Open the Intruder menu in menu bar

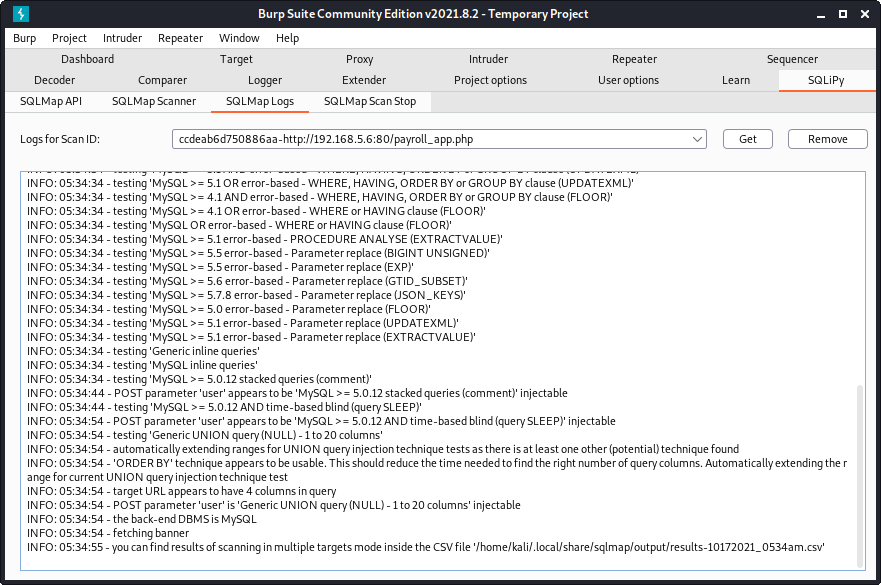(x=122, y=38)
